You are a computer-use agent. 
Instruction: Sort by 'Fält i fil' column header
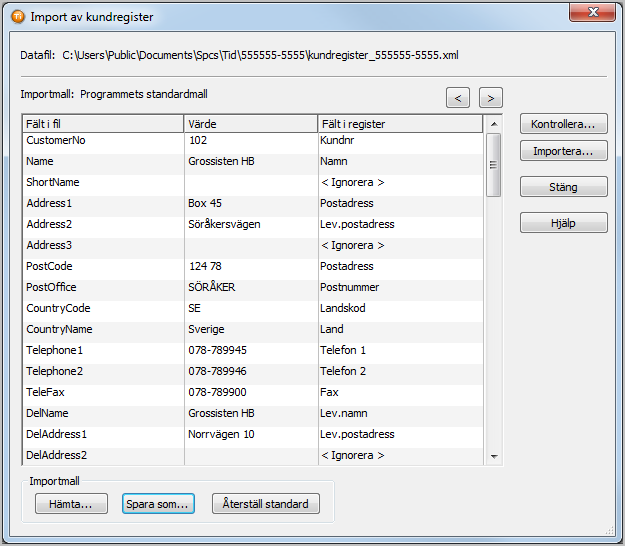pyautogui.click(x=103, y=124)
